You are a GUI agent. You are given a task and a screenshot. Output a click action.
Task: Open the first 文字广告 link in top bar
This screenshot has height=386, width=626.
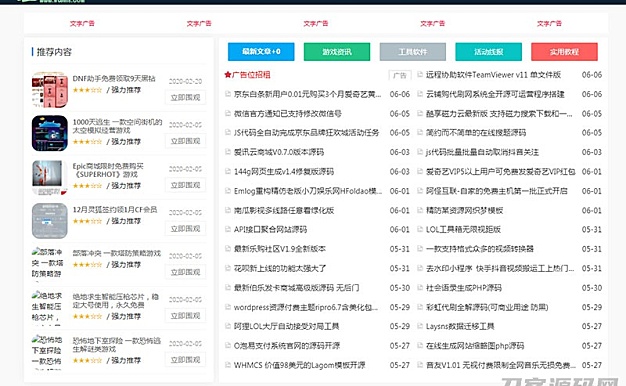pyautogui.click(x=82, y=24)
